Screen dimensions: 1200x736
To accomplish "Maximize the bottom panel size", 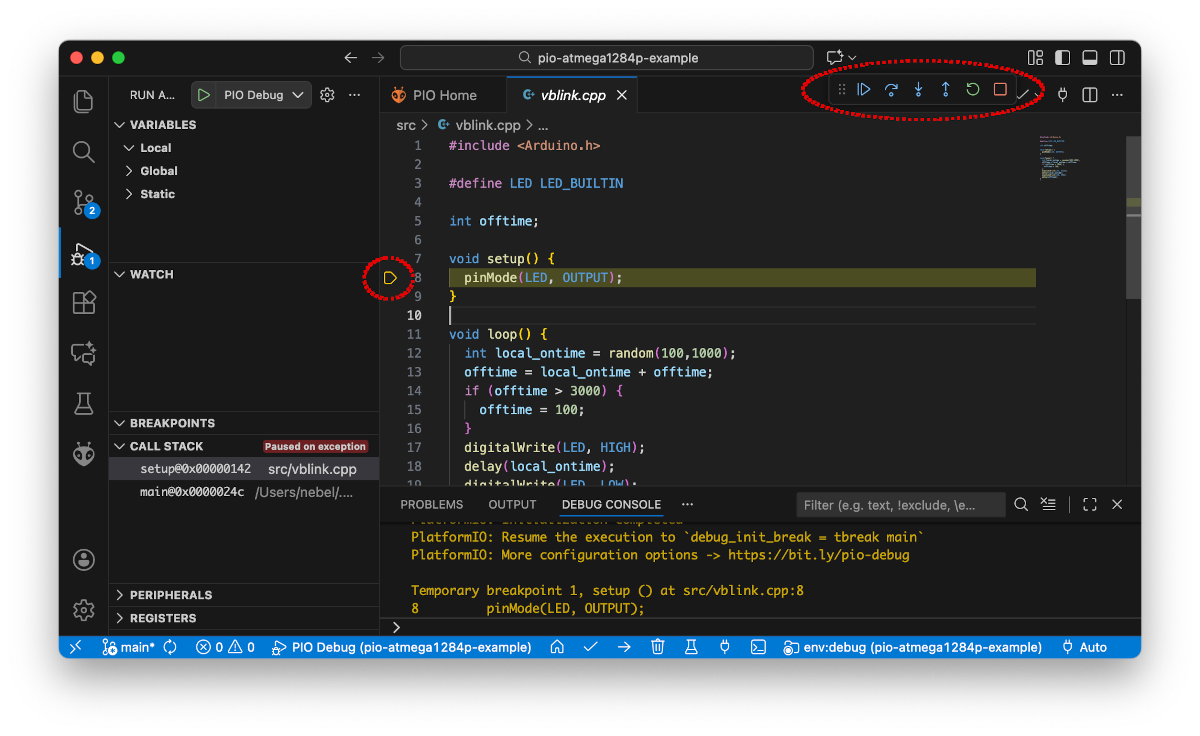I will [x=1090, y=504].
